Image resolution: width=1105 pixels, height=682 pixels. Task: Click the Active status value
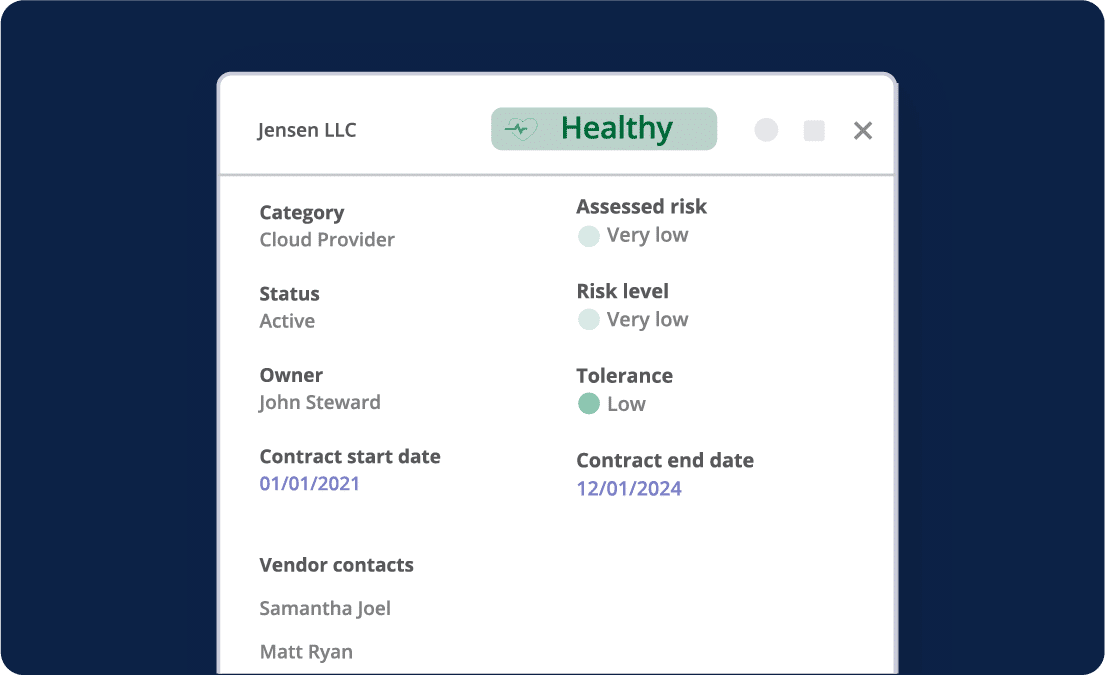pyautogui.click(x=287, y=321)
